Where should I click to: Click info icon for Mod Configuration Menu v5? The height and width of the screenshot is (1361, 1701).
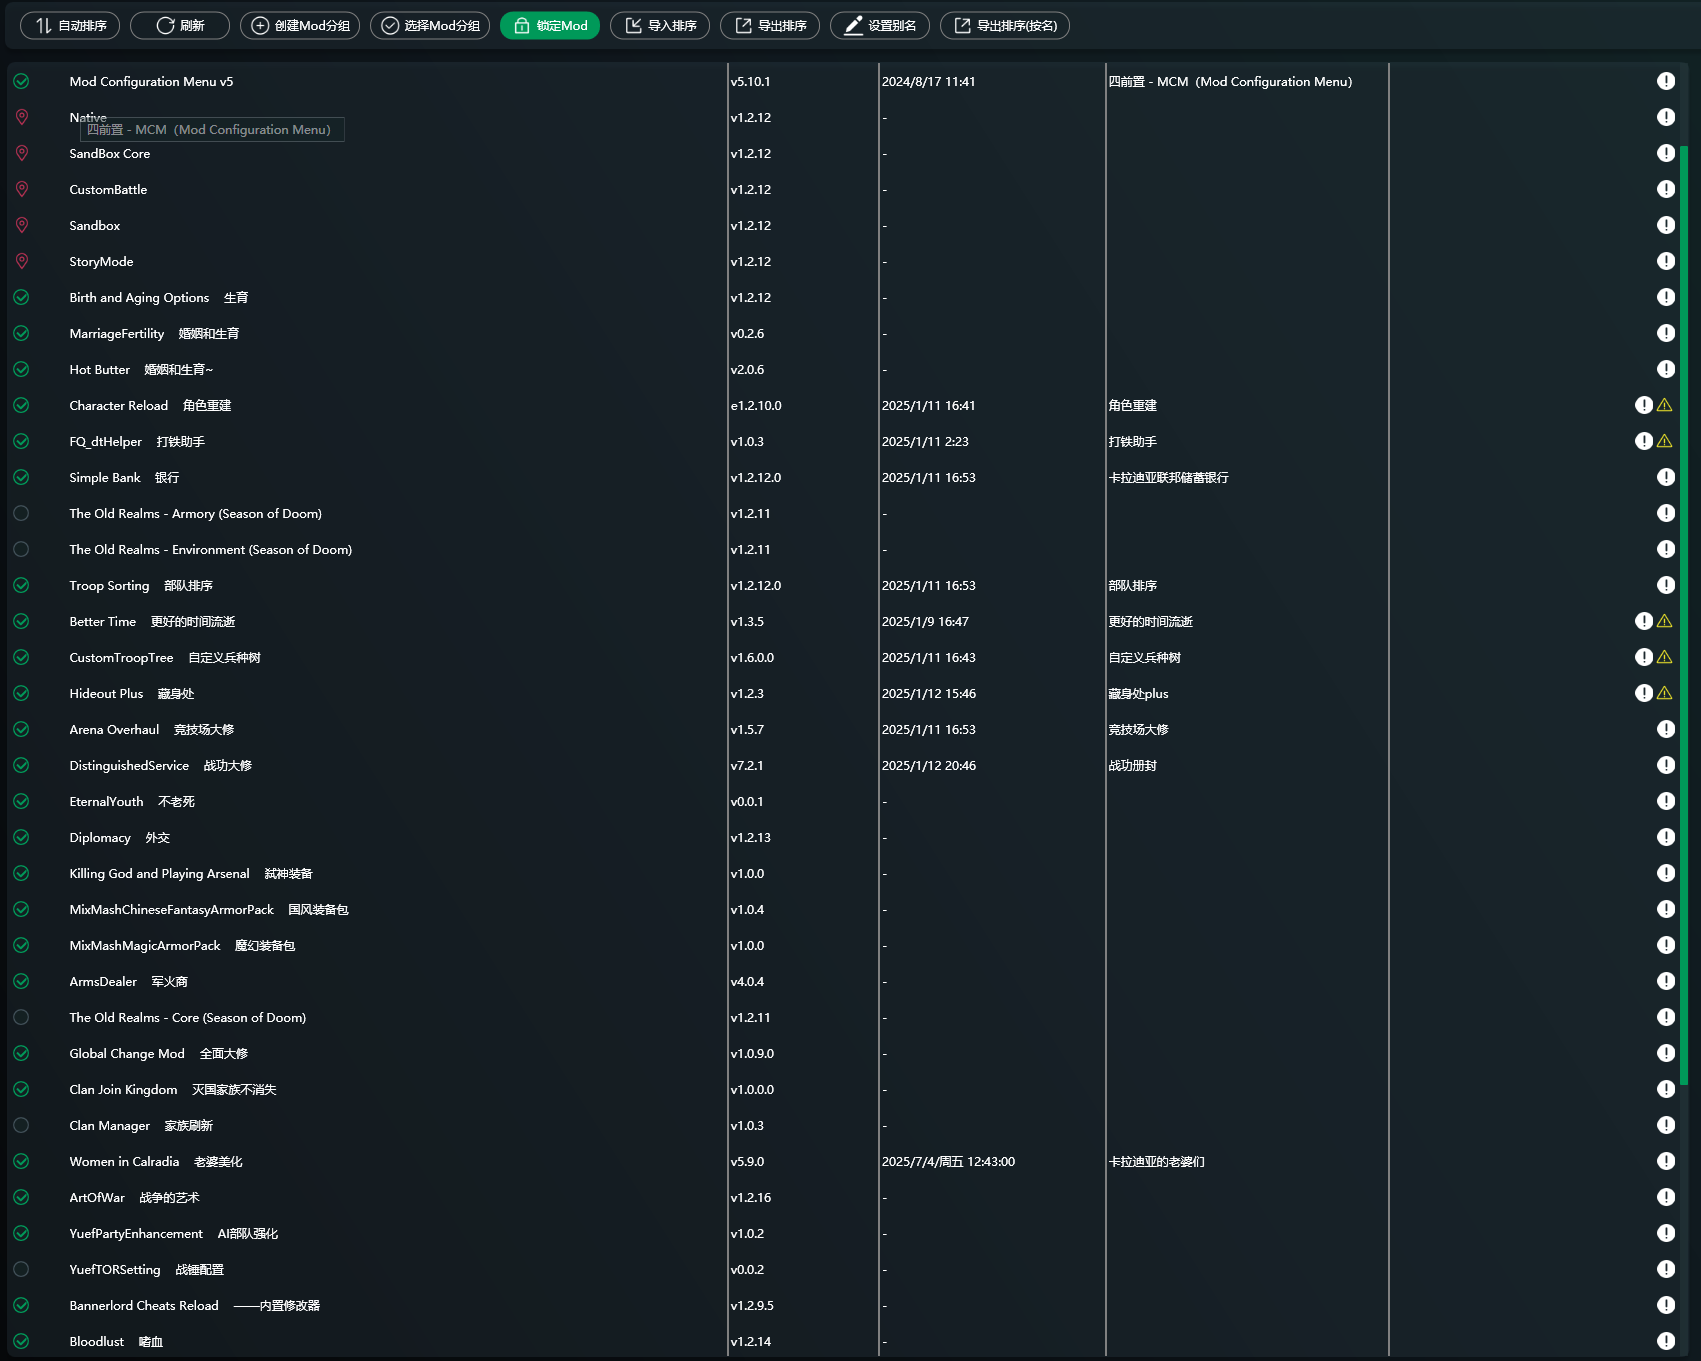tap(1666, 81)
